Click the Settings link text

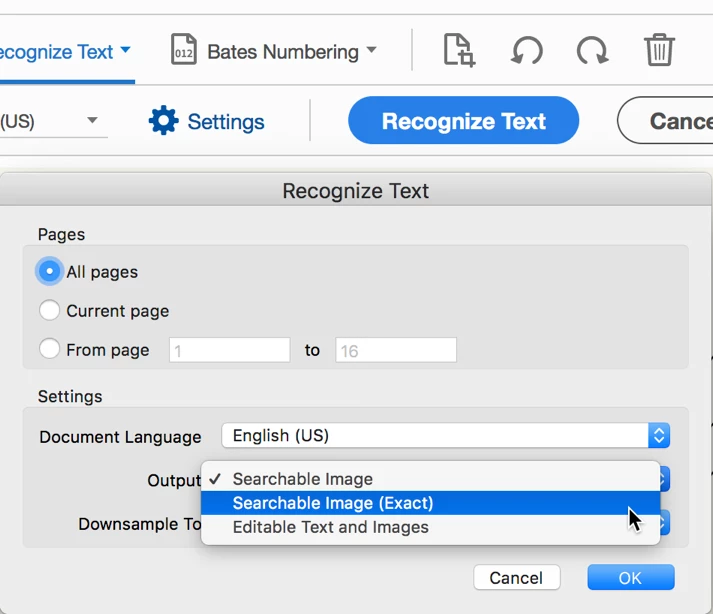pyautogui.click(x=226, y=122)
